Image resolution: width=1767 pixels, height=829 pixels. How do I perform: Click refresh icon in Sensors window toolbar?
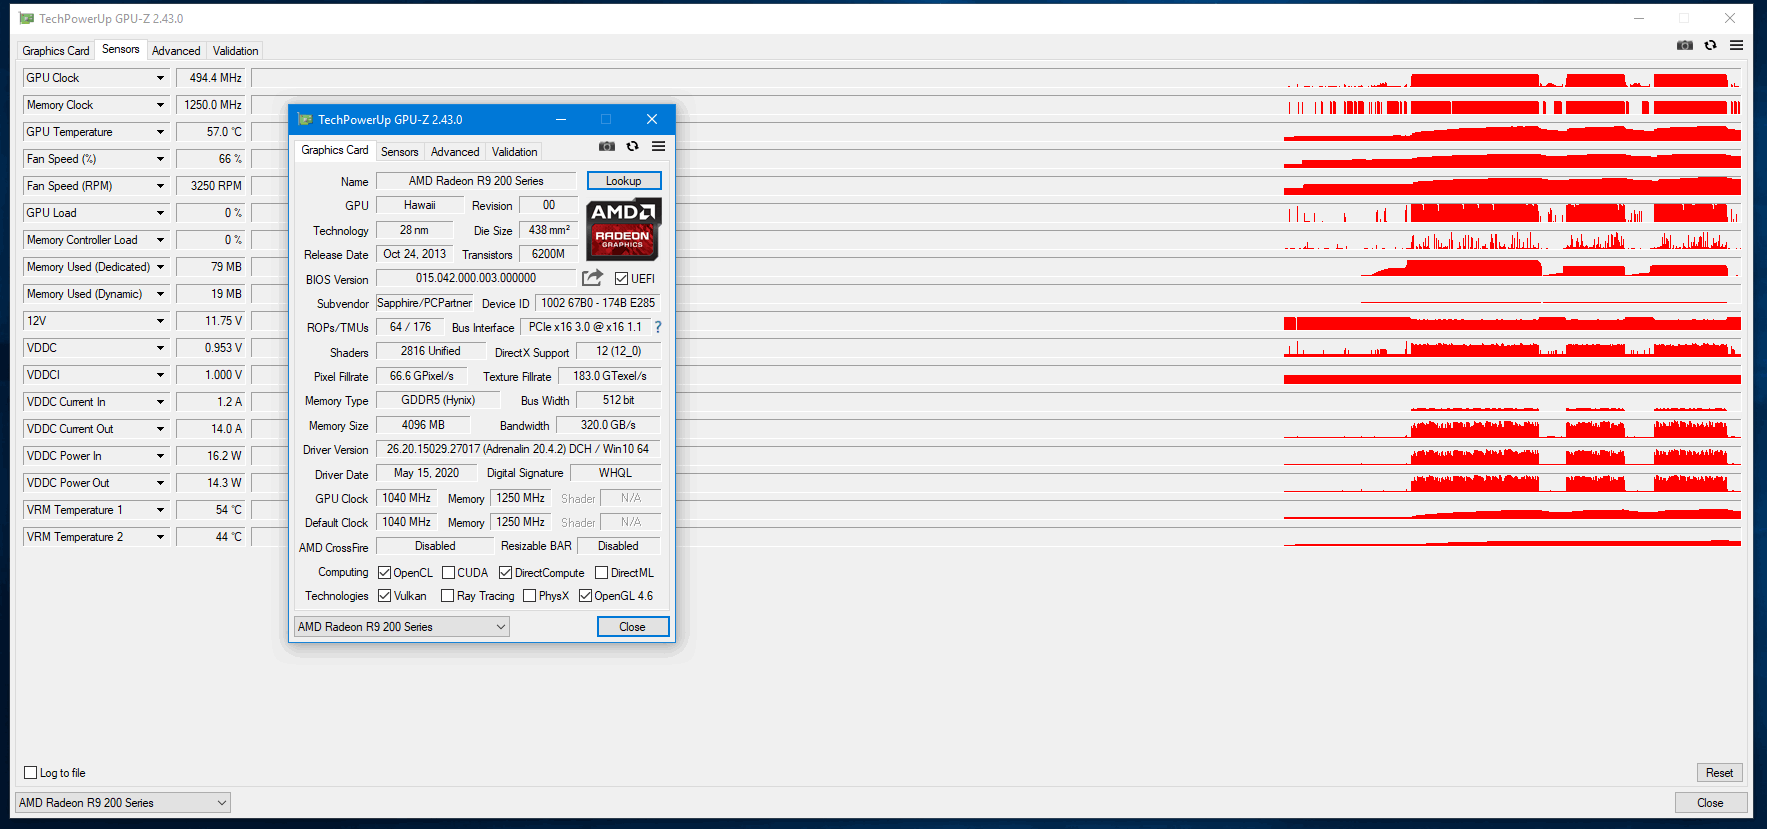1710,45
